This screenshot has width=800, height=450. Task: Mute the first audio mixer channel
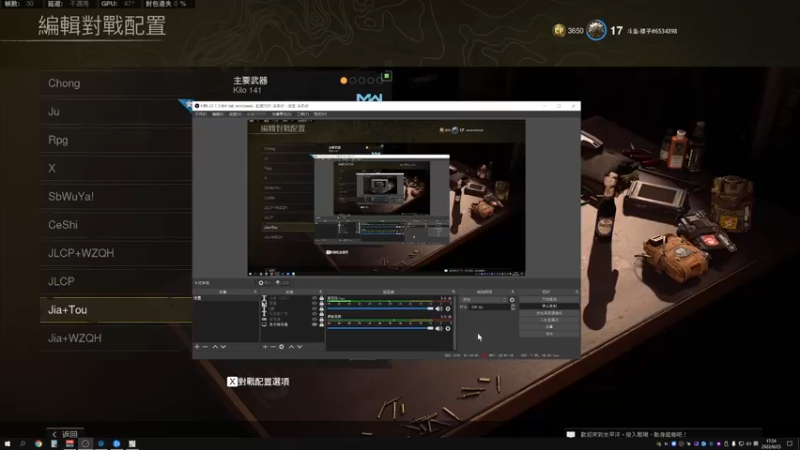[439, 309]
